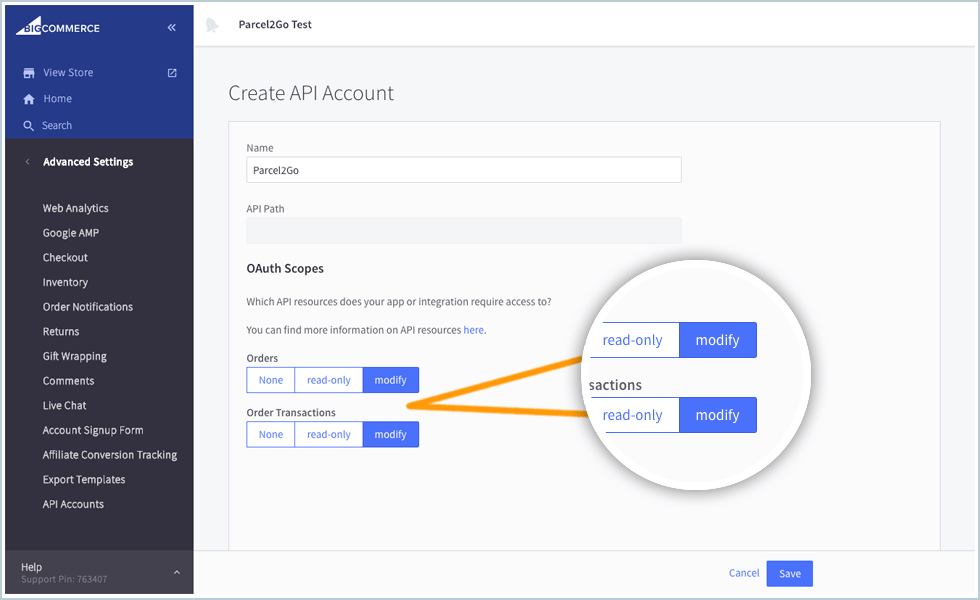Open the 'here' API resources link
Viewport: 980px width, 600px height.
click(473, 330)
